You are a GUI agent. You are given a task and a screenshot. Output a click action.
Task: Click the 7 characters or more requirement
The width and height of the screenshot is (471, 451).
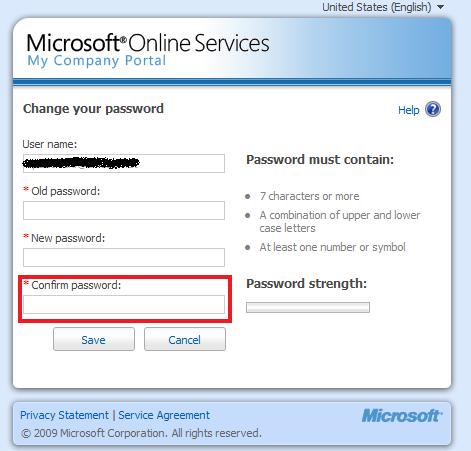(x=309, y=196)
